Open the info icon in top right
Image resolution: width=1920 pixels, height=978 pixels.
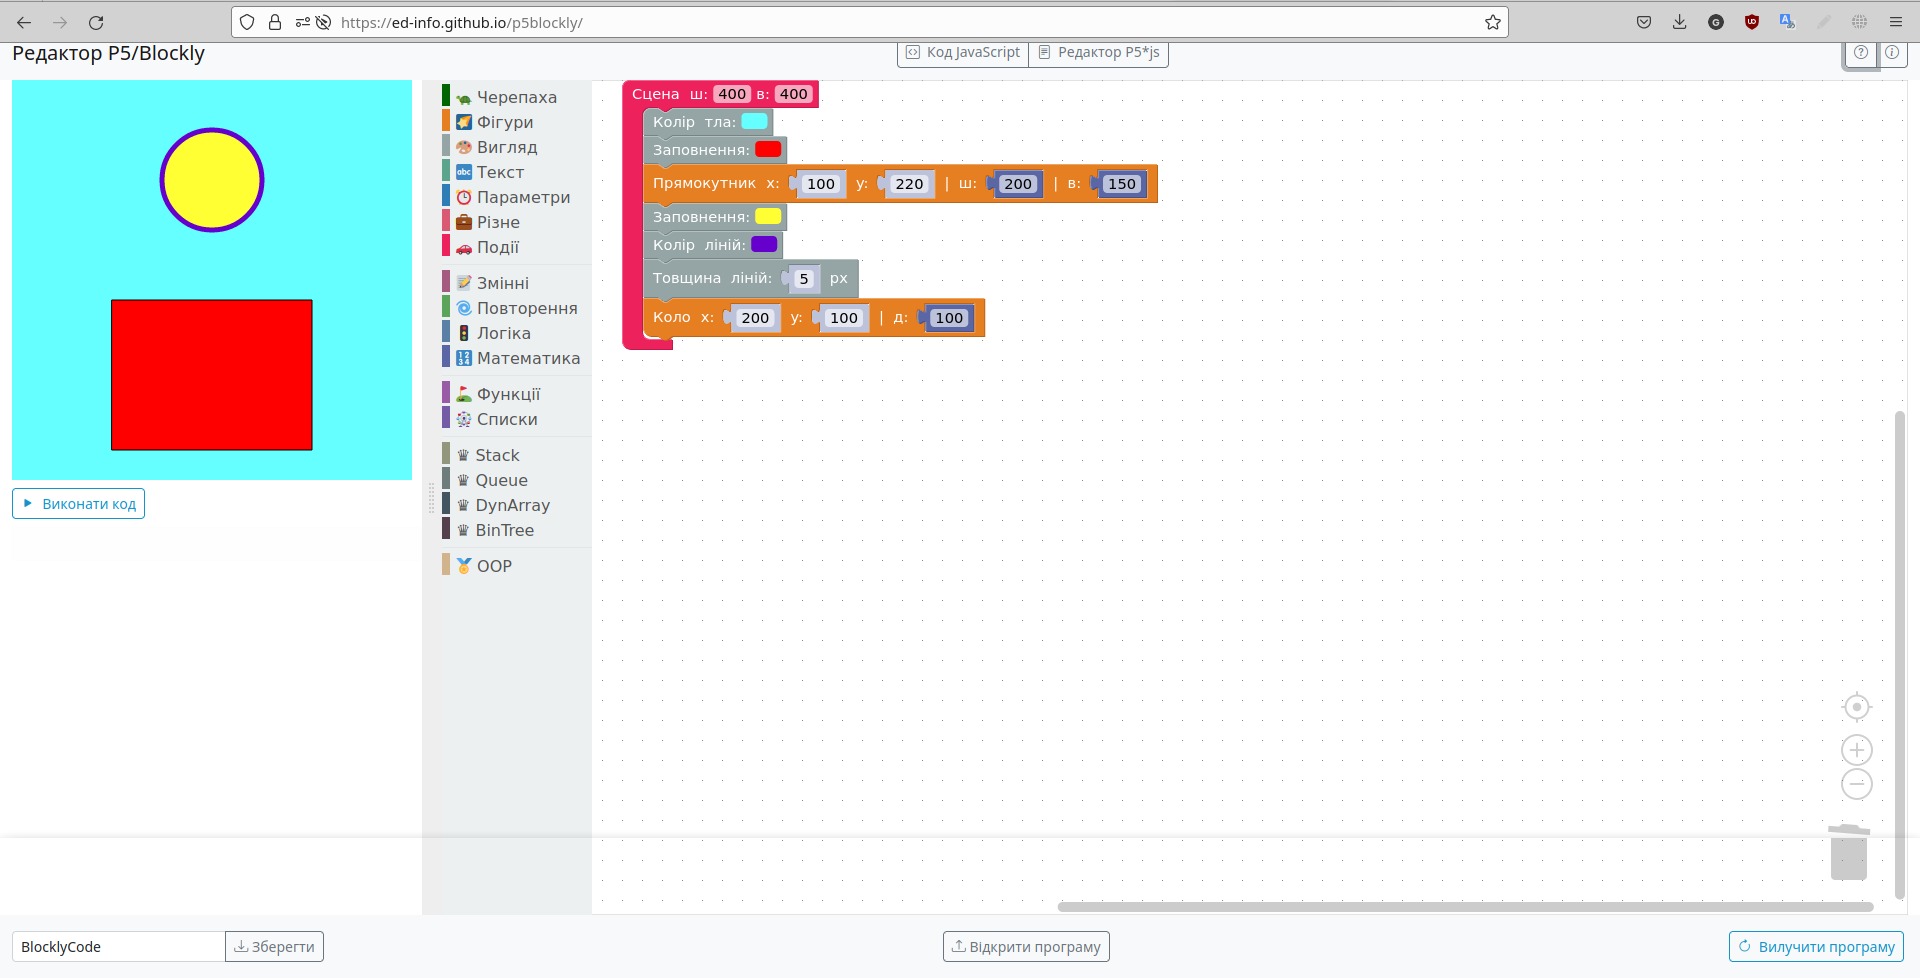[1892, 53]
